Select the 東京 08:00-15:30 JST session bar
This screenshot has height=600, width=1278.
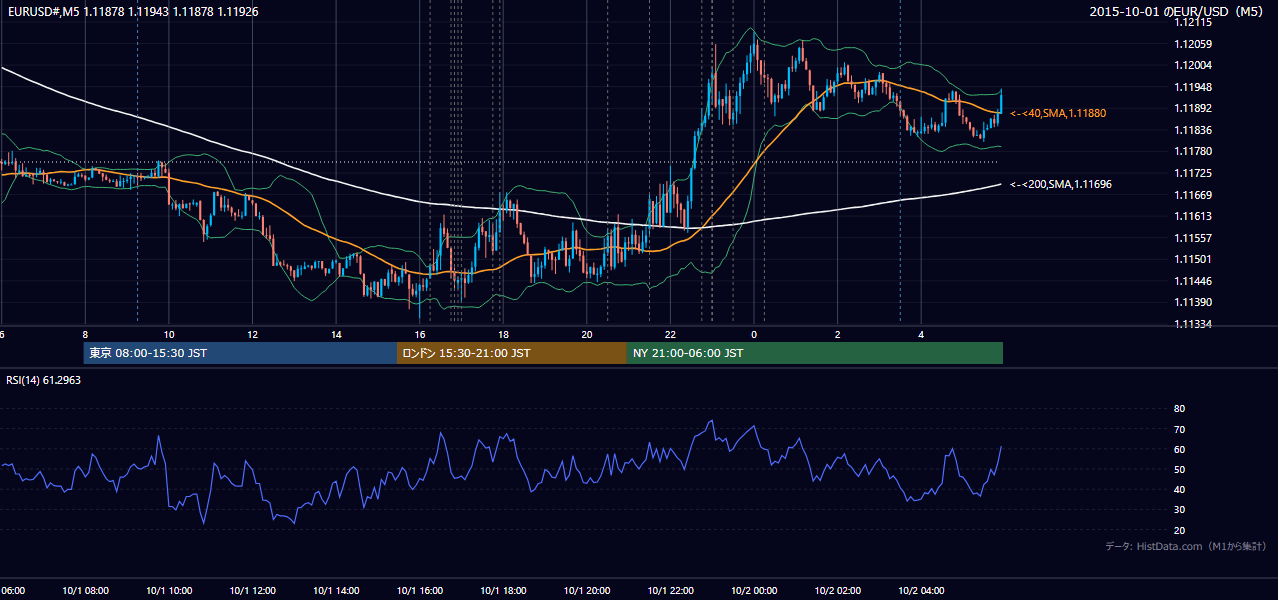point(240,353)
